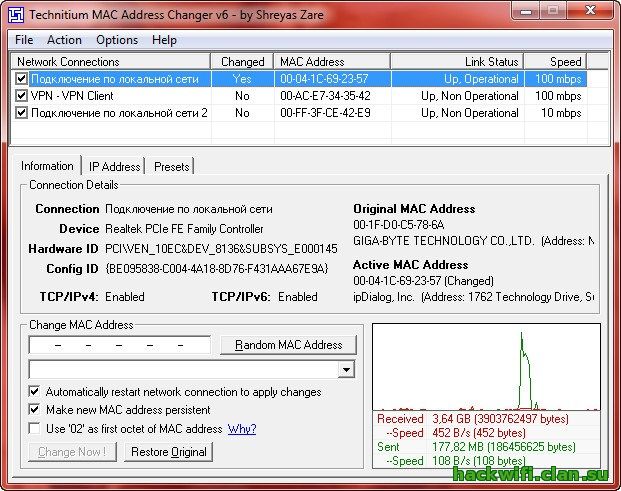
Task: Click the Received 3,64 GB value
Action: (x=500, y=419)
